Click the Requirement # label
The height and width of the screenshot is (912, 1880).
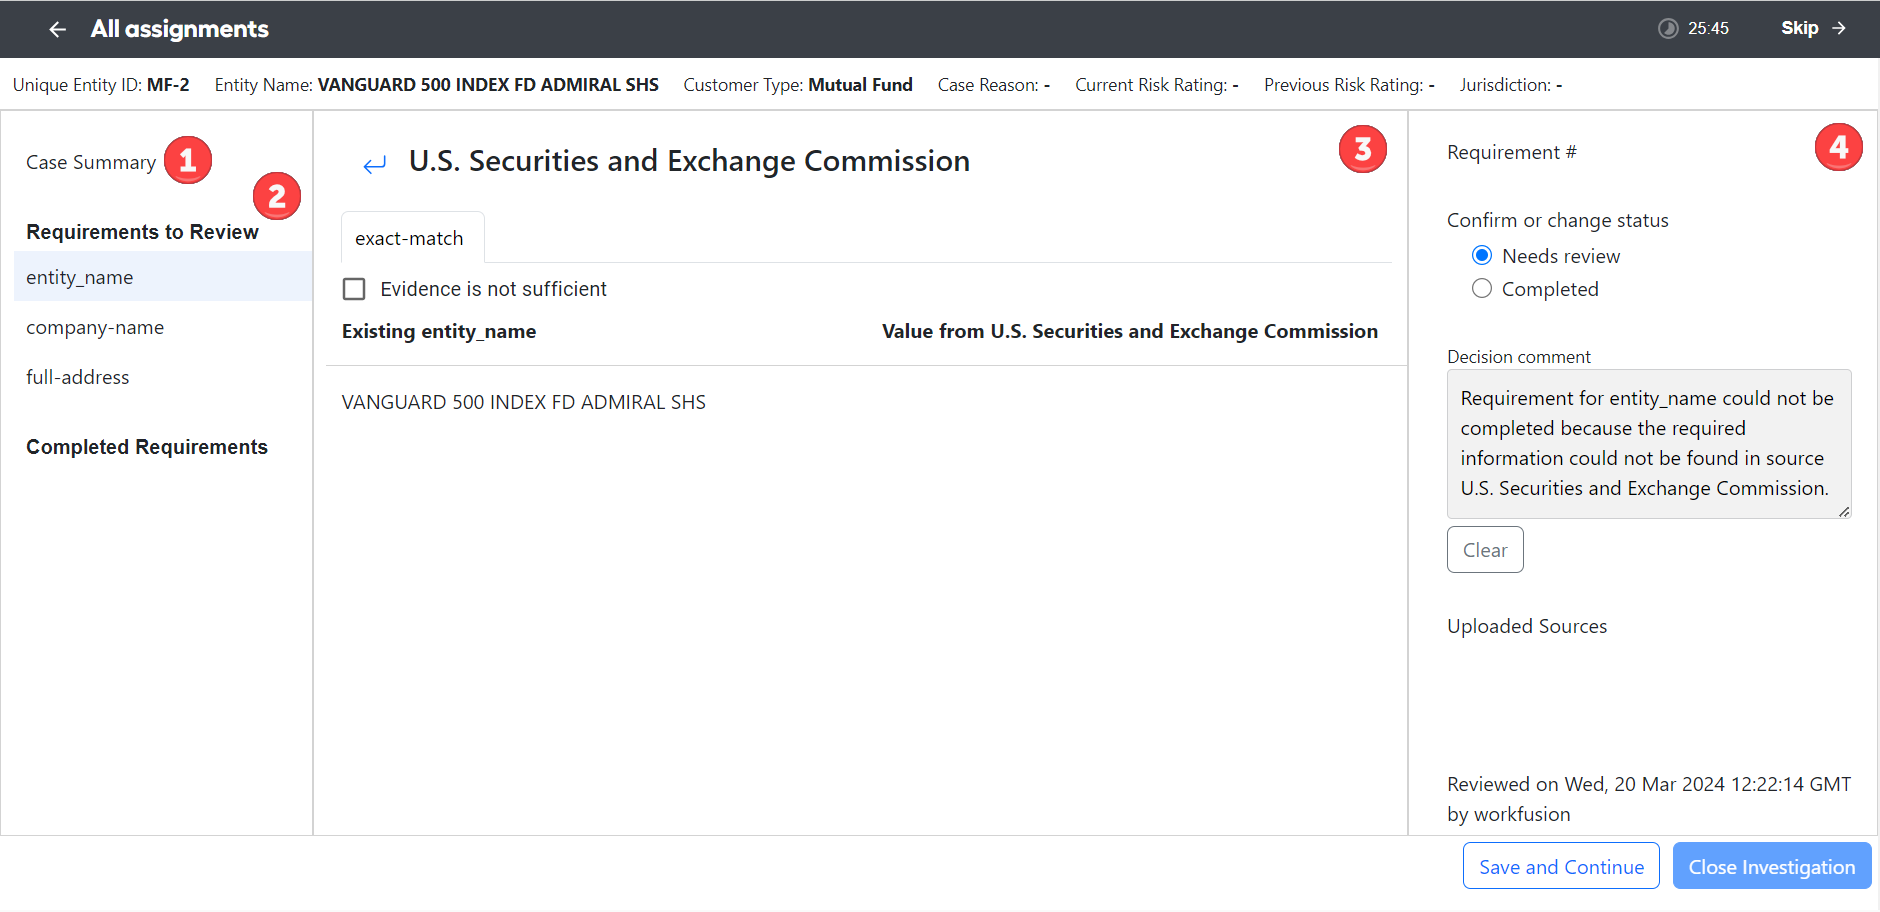[x=1512, y=152]
